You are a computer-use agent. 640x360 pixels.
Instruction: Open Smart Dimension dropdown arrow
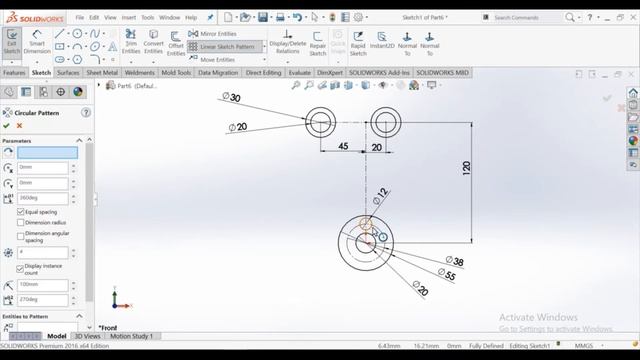(x=37, y=62)
